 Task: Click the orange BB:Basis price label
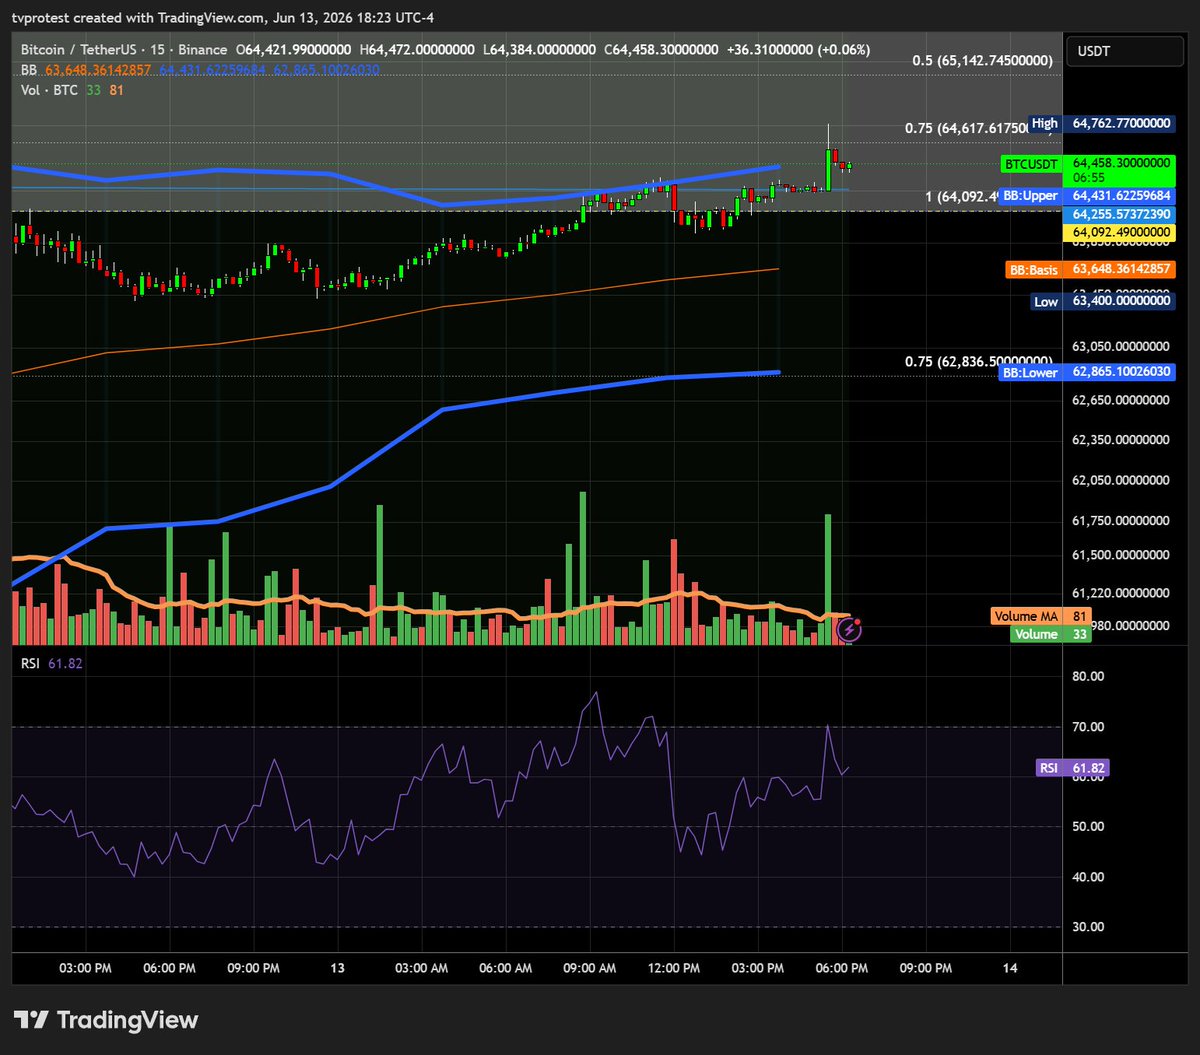1090,269
